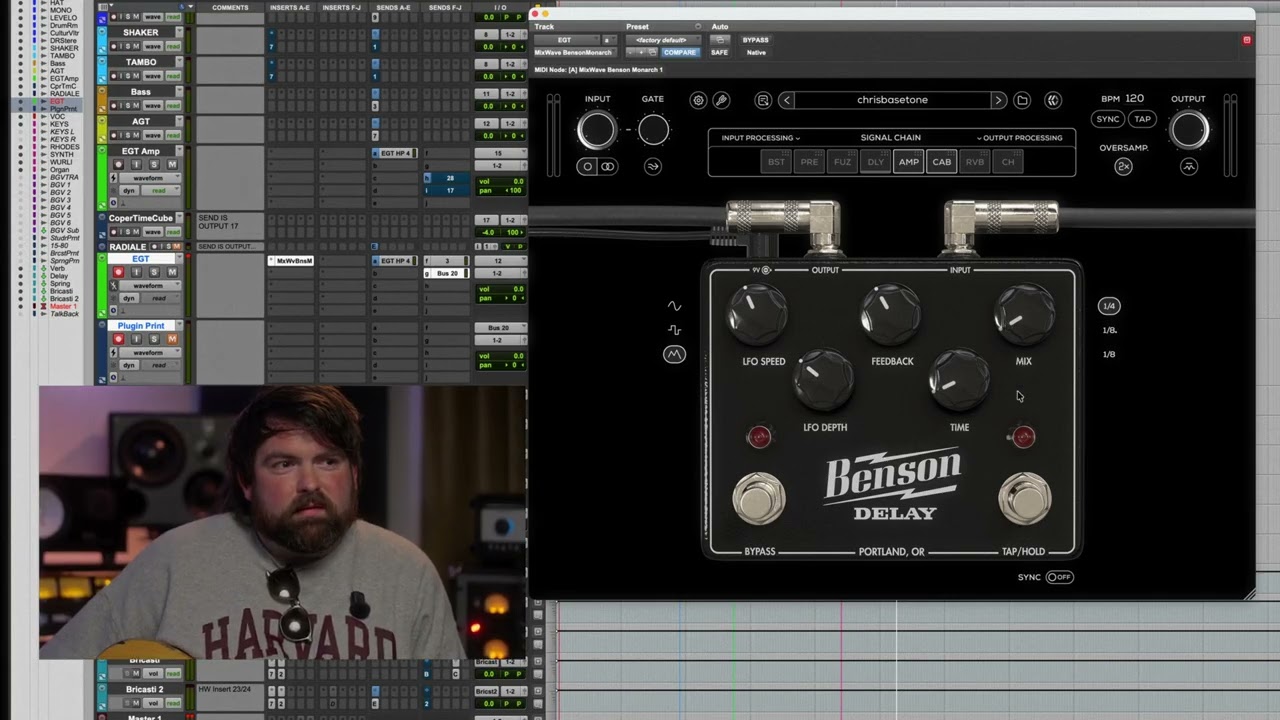Click the red target button in plugin header
Image resolution: width=1280 pixels, height=720 pixels.
(x=1246, y=40)
